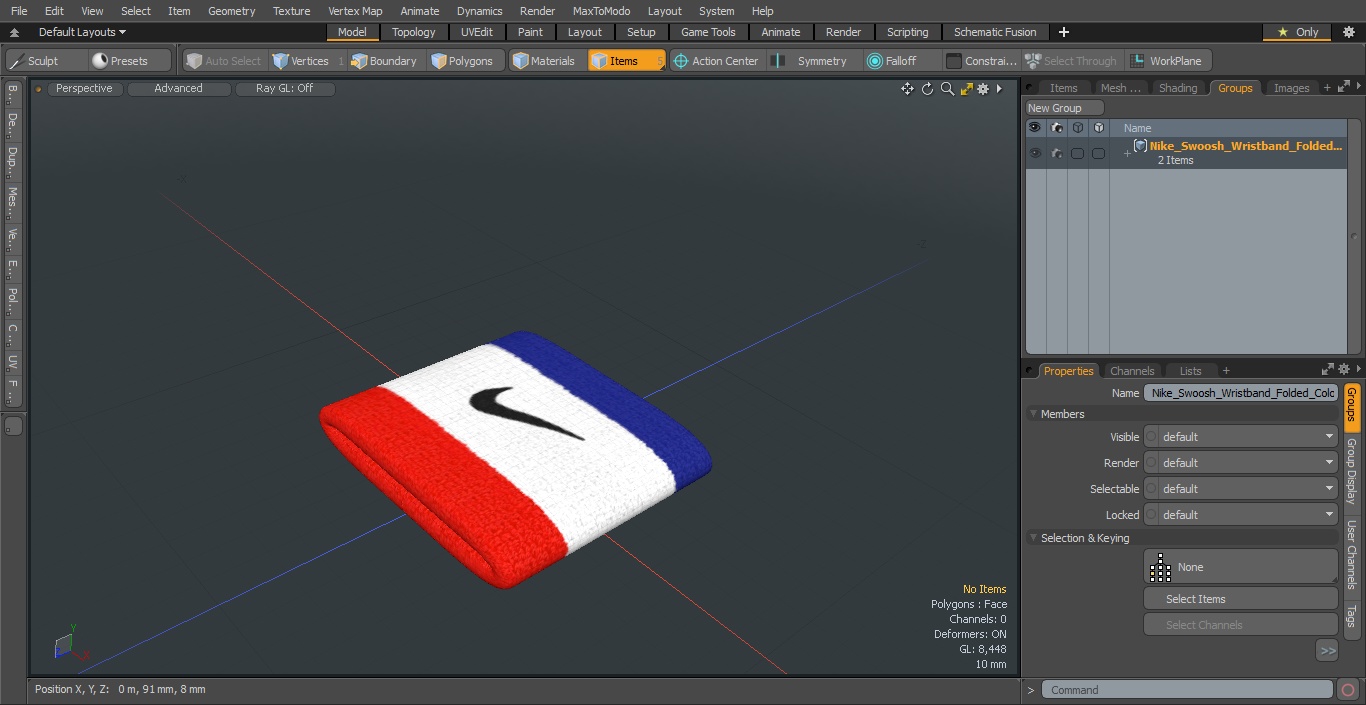Toggle the Only star button
Image resolution: width=1366 pixels, height=705 pixels.
(1298, 32)
